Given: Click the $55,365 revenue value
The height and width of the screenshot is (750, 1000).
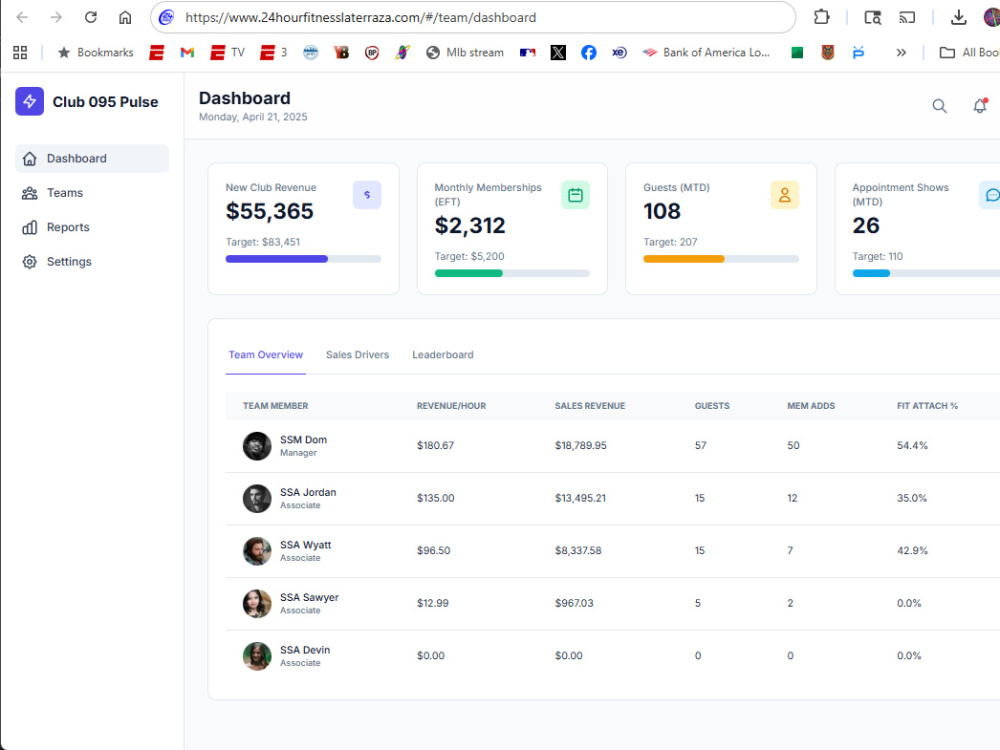Looking at the screenshot, I should [270, 211].
